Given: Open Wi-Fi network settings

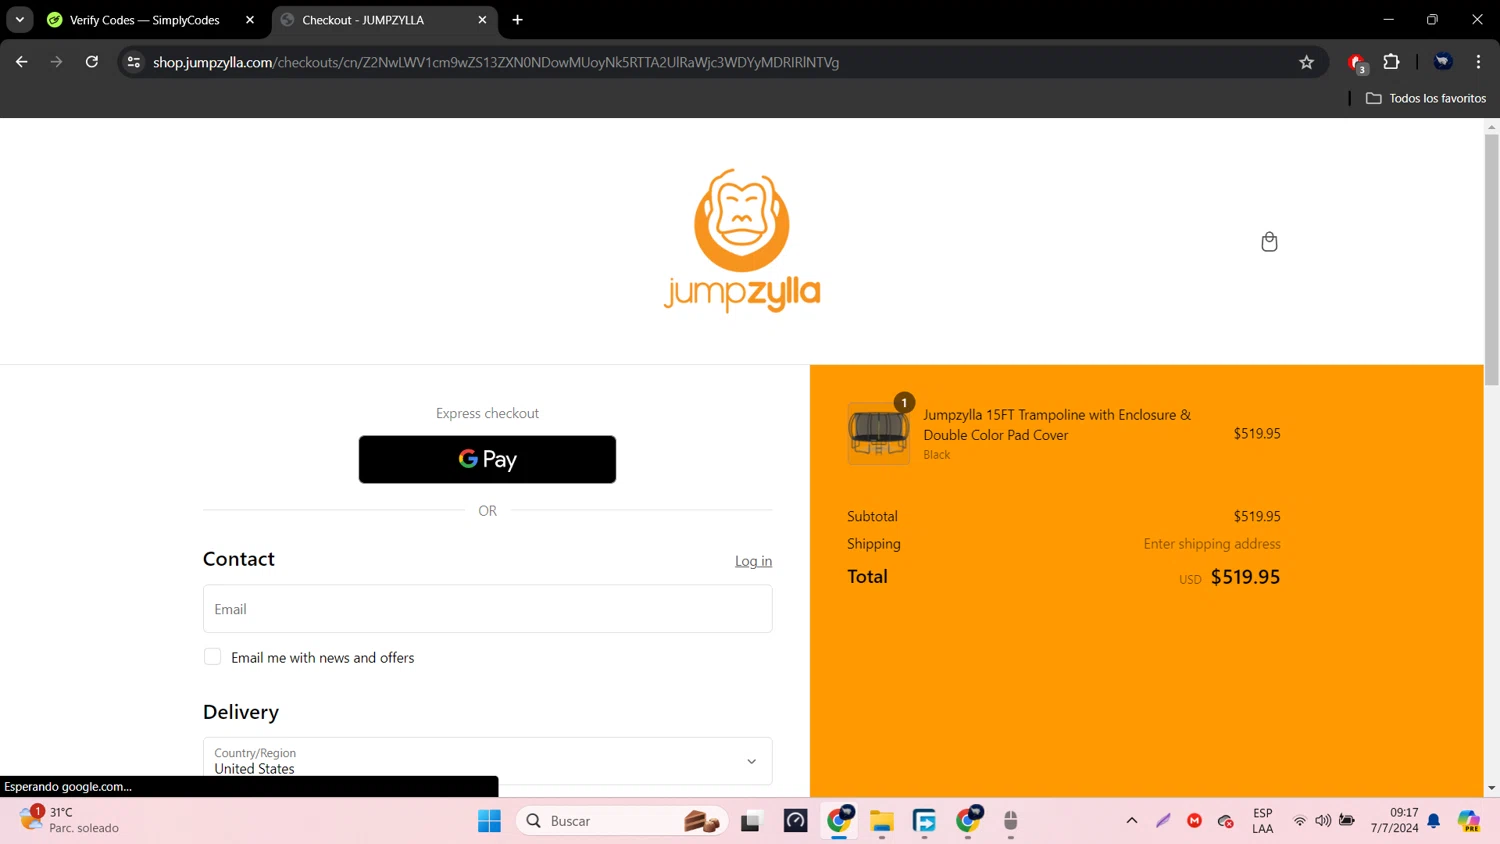Looking at the screenshot, I should 1299,821.
